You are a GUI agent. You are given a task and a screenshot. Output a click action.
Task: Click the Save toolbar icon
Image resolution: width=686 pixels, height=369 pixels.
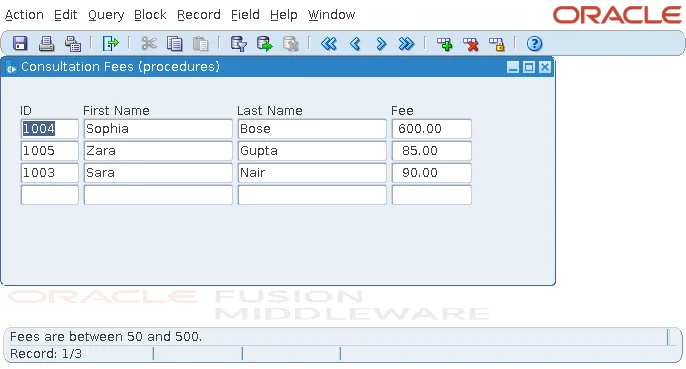click(20, 44)
